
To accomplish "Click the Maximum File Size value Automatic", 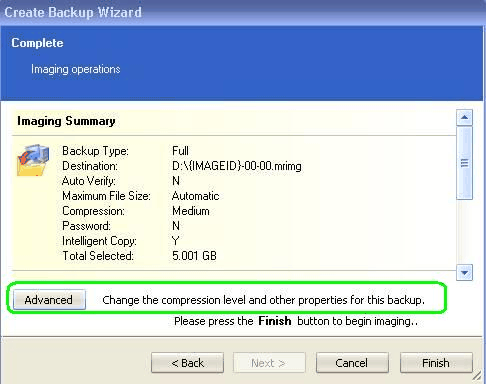I will (195, 196).
